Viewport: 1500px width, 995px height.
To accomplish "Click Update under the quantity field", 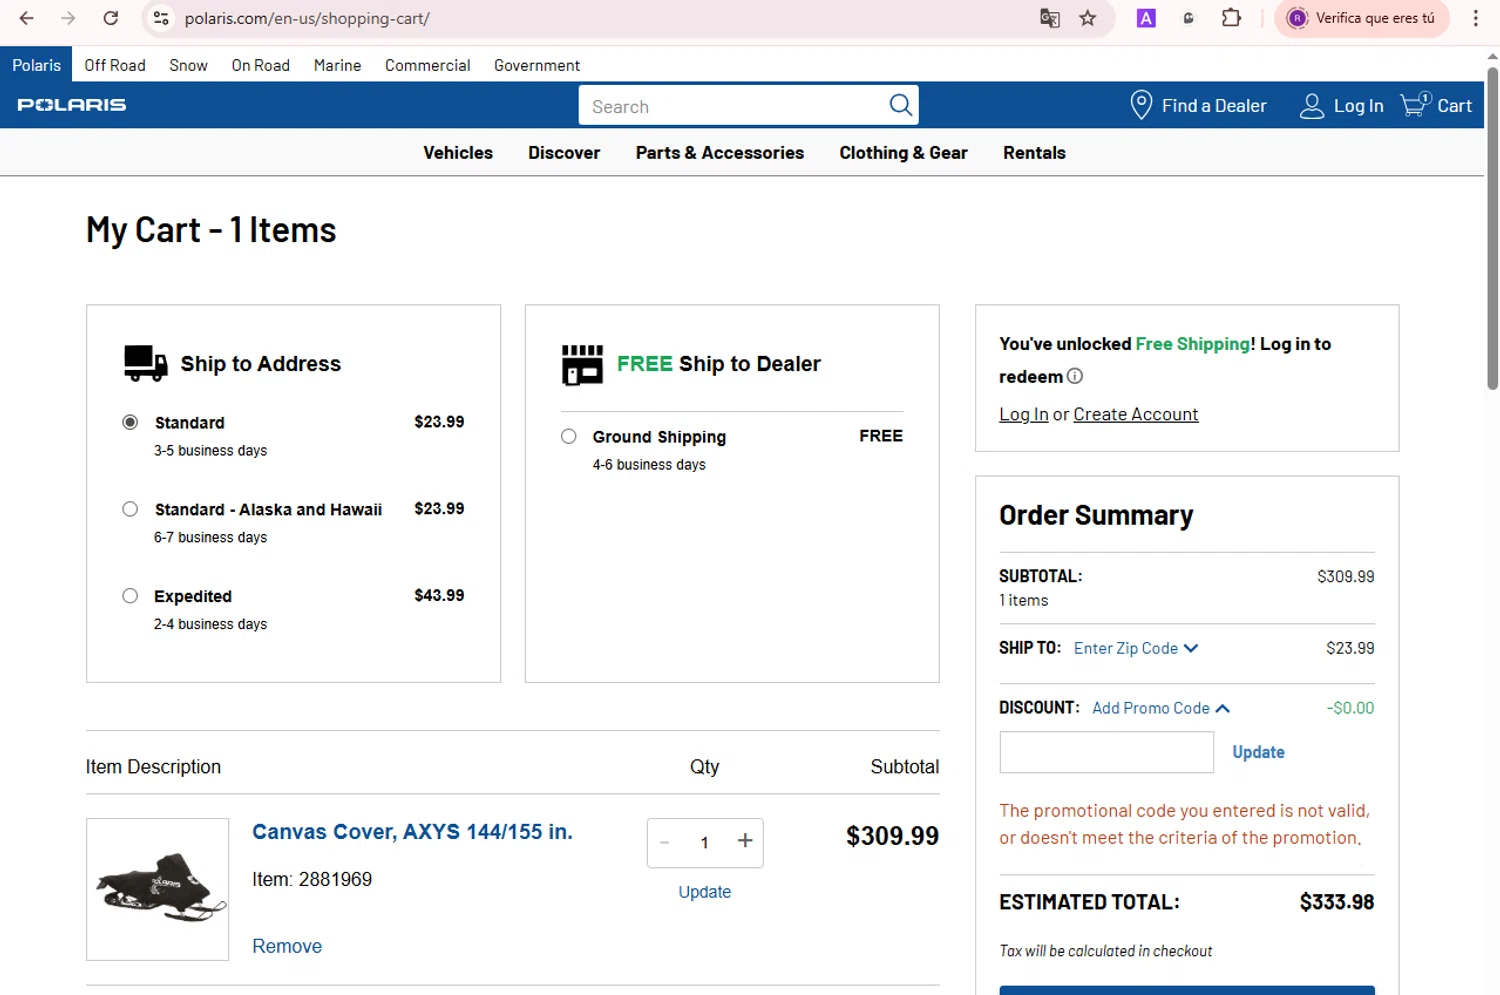I will point(705,892).
